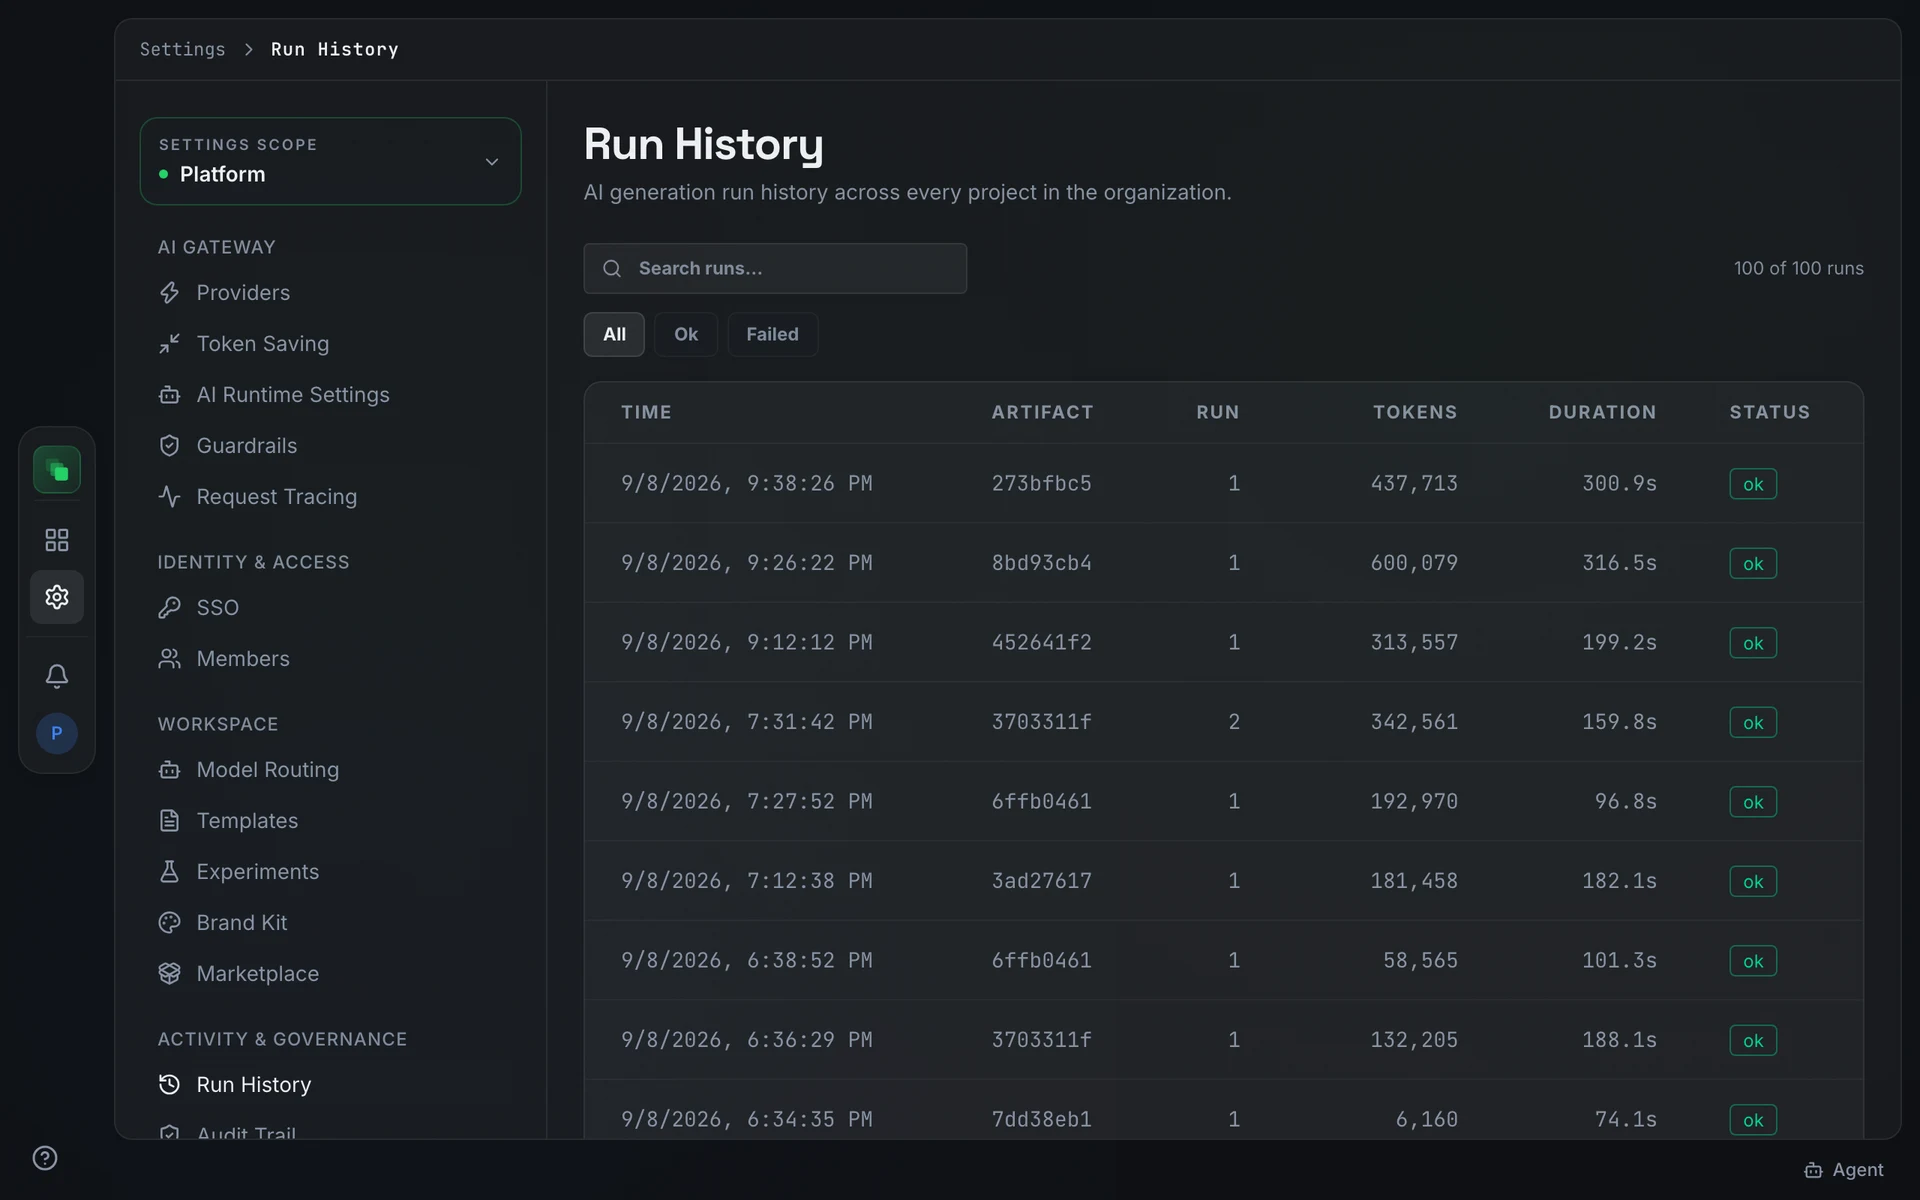
Task: Click the Request Tracing pulse icon
Action: (170, 497)
